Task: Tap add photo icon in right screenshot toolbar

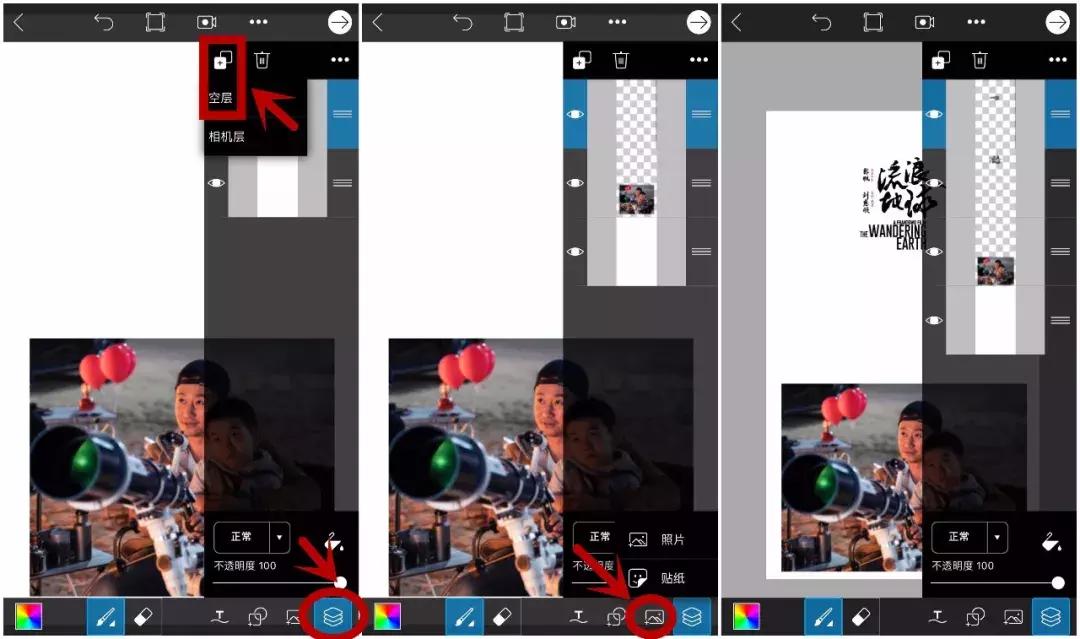Action: coord(1012,617)
